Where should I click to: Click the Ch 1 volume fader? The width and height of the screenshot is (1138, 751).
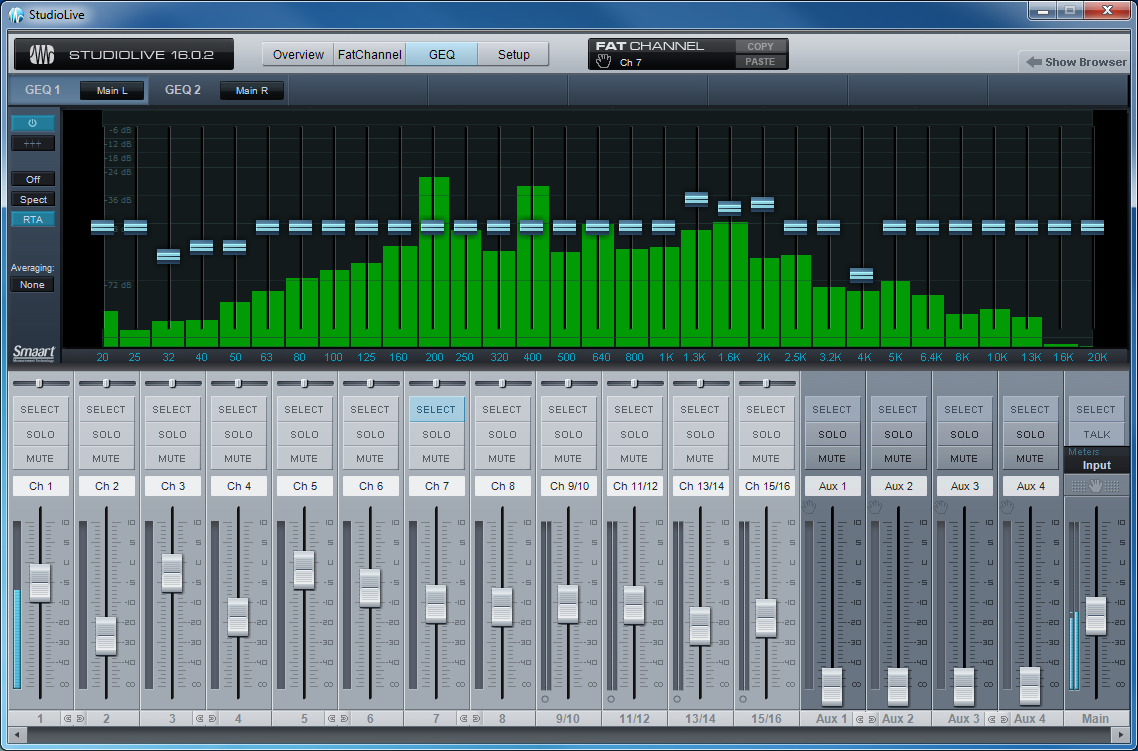(x=40, y=582)
